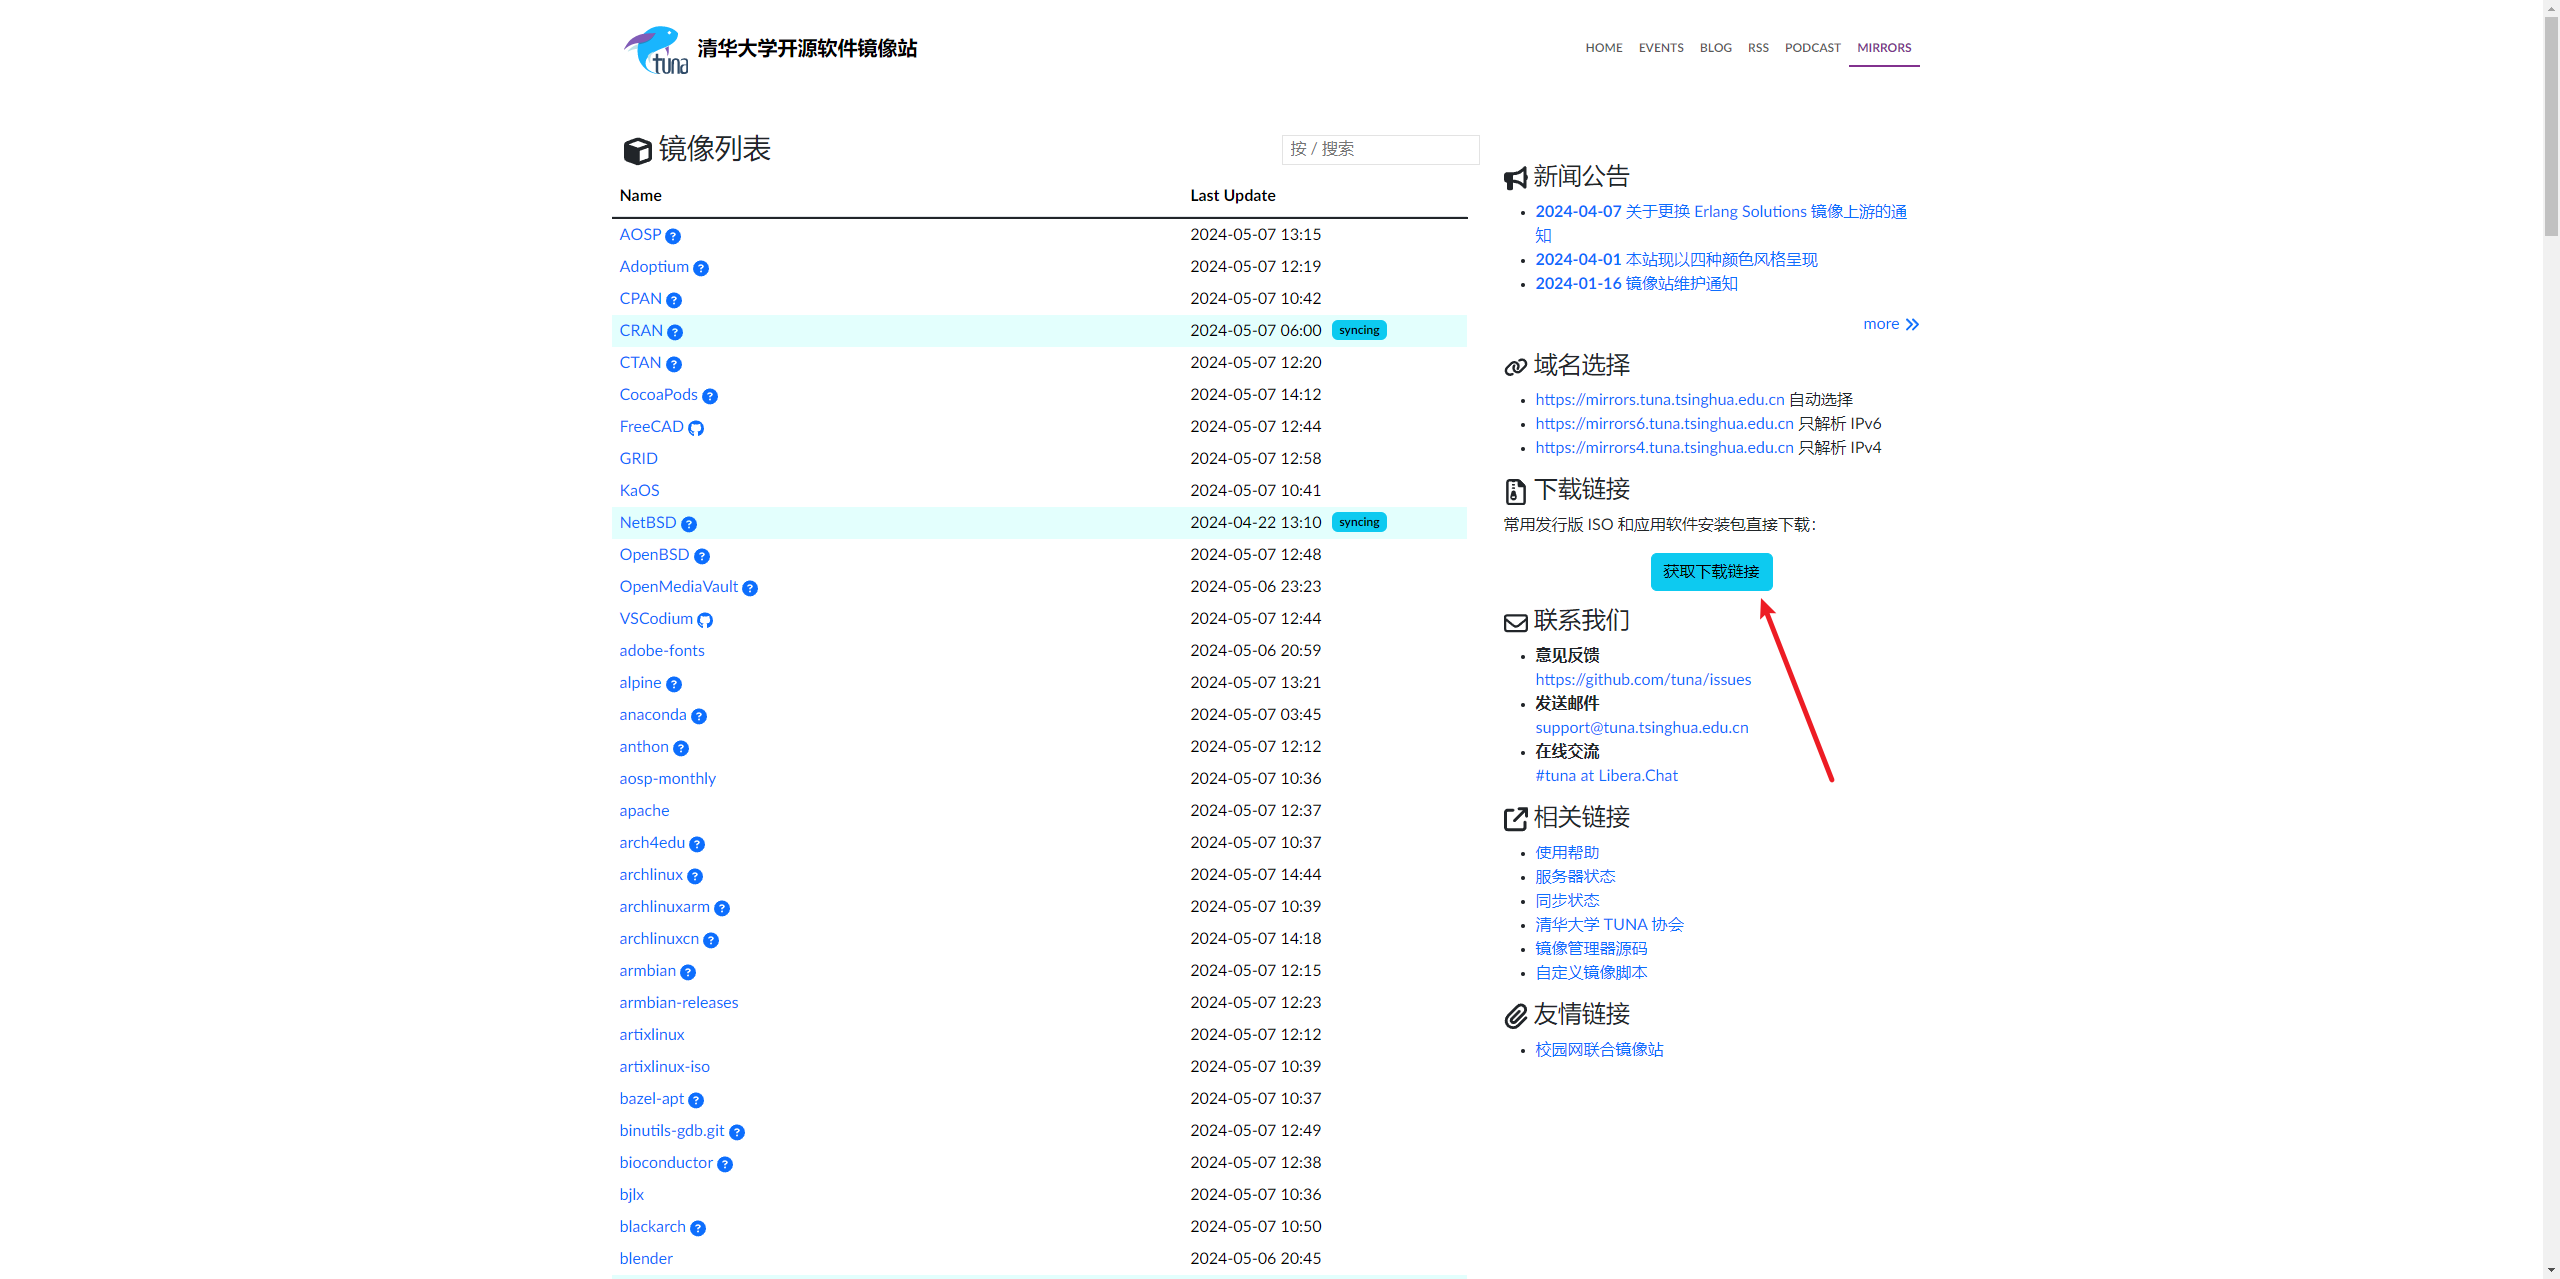Open help icon next to archlinuxarm
2560x1279 pixels.
[x=722, y=908]
